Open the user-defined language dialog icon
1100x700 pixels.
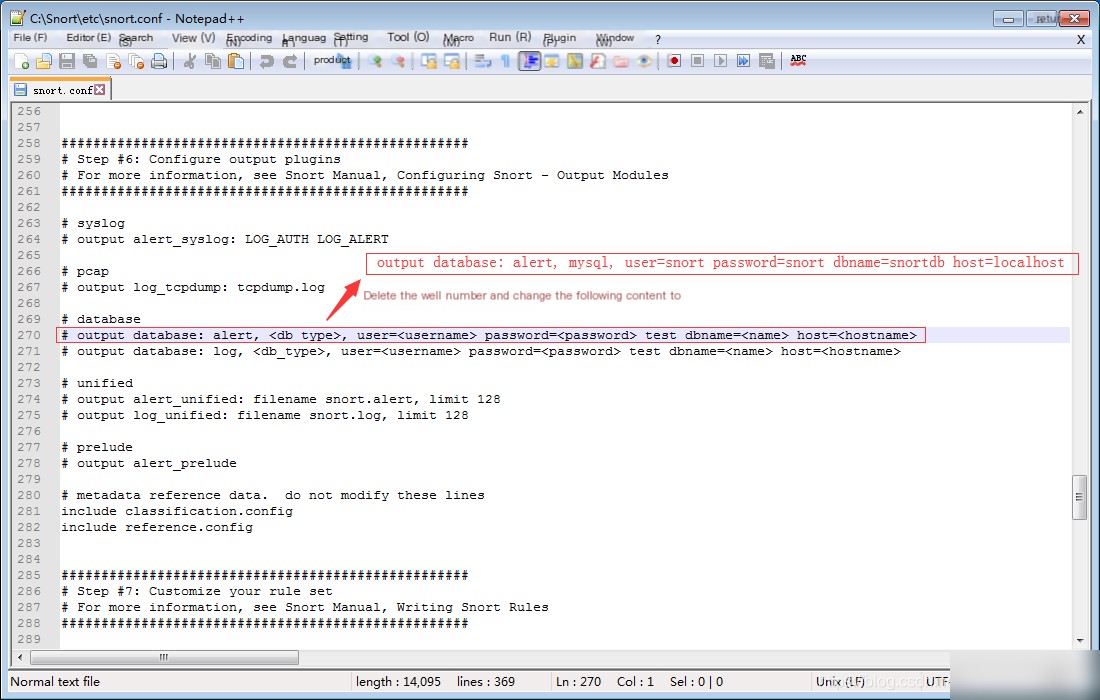pyautogui.click(x=551, y=62)
